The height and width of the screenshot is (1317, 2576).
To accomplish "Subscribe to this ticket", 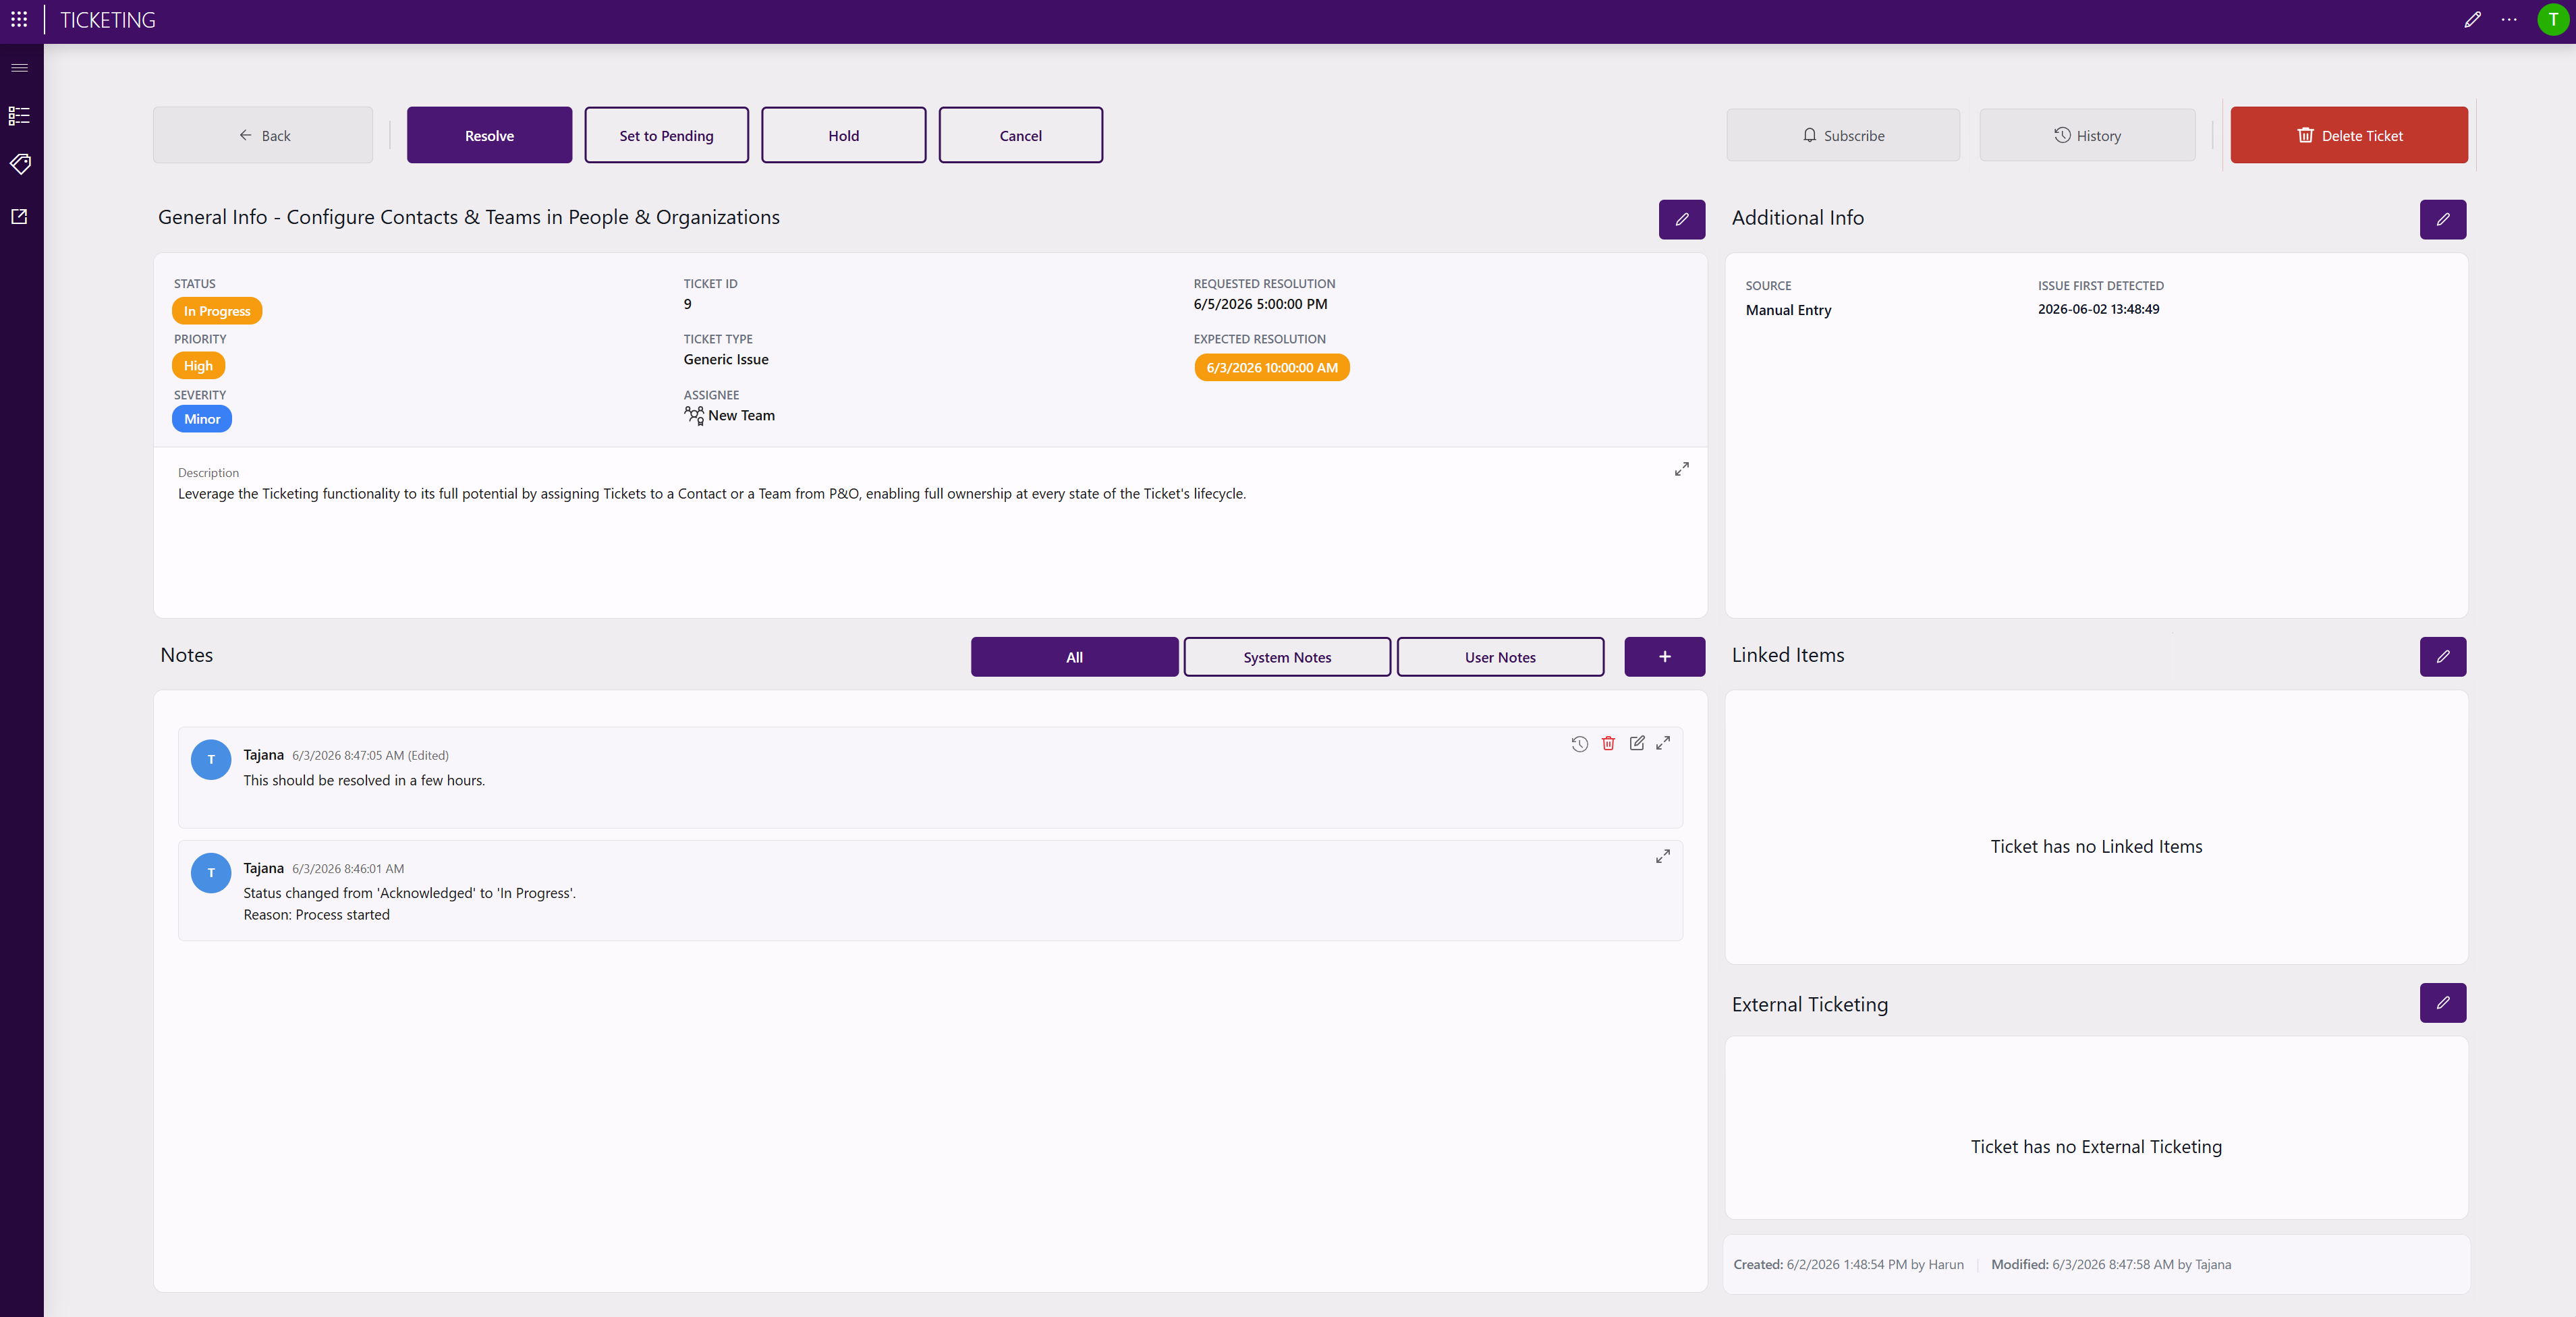I will [x=1843, y=135].
